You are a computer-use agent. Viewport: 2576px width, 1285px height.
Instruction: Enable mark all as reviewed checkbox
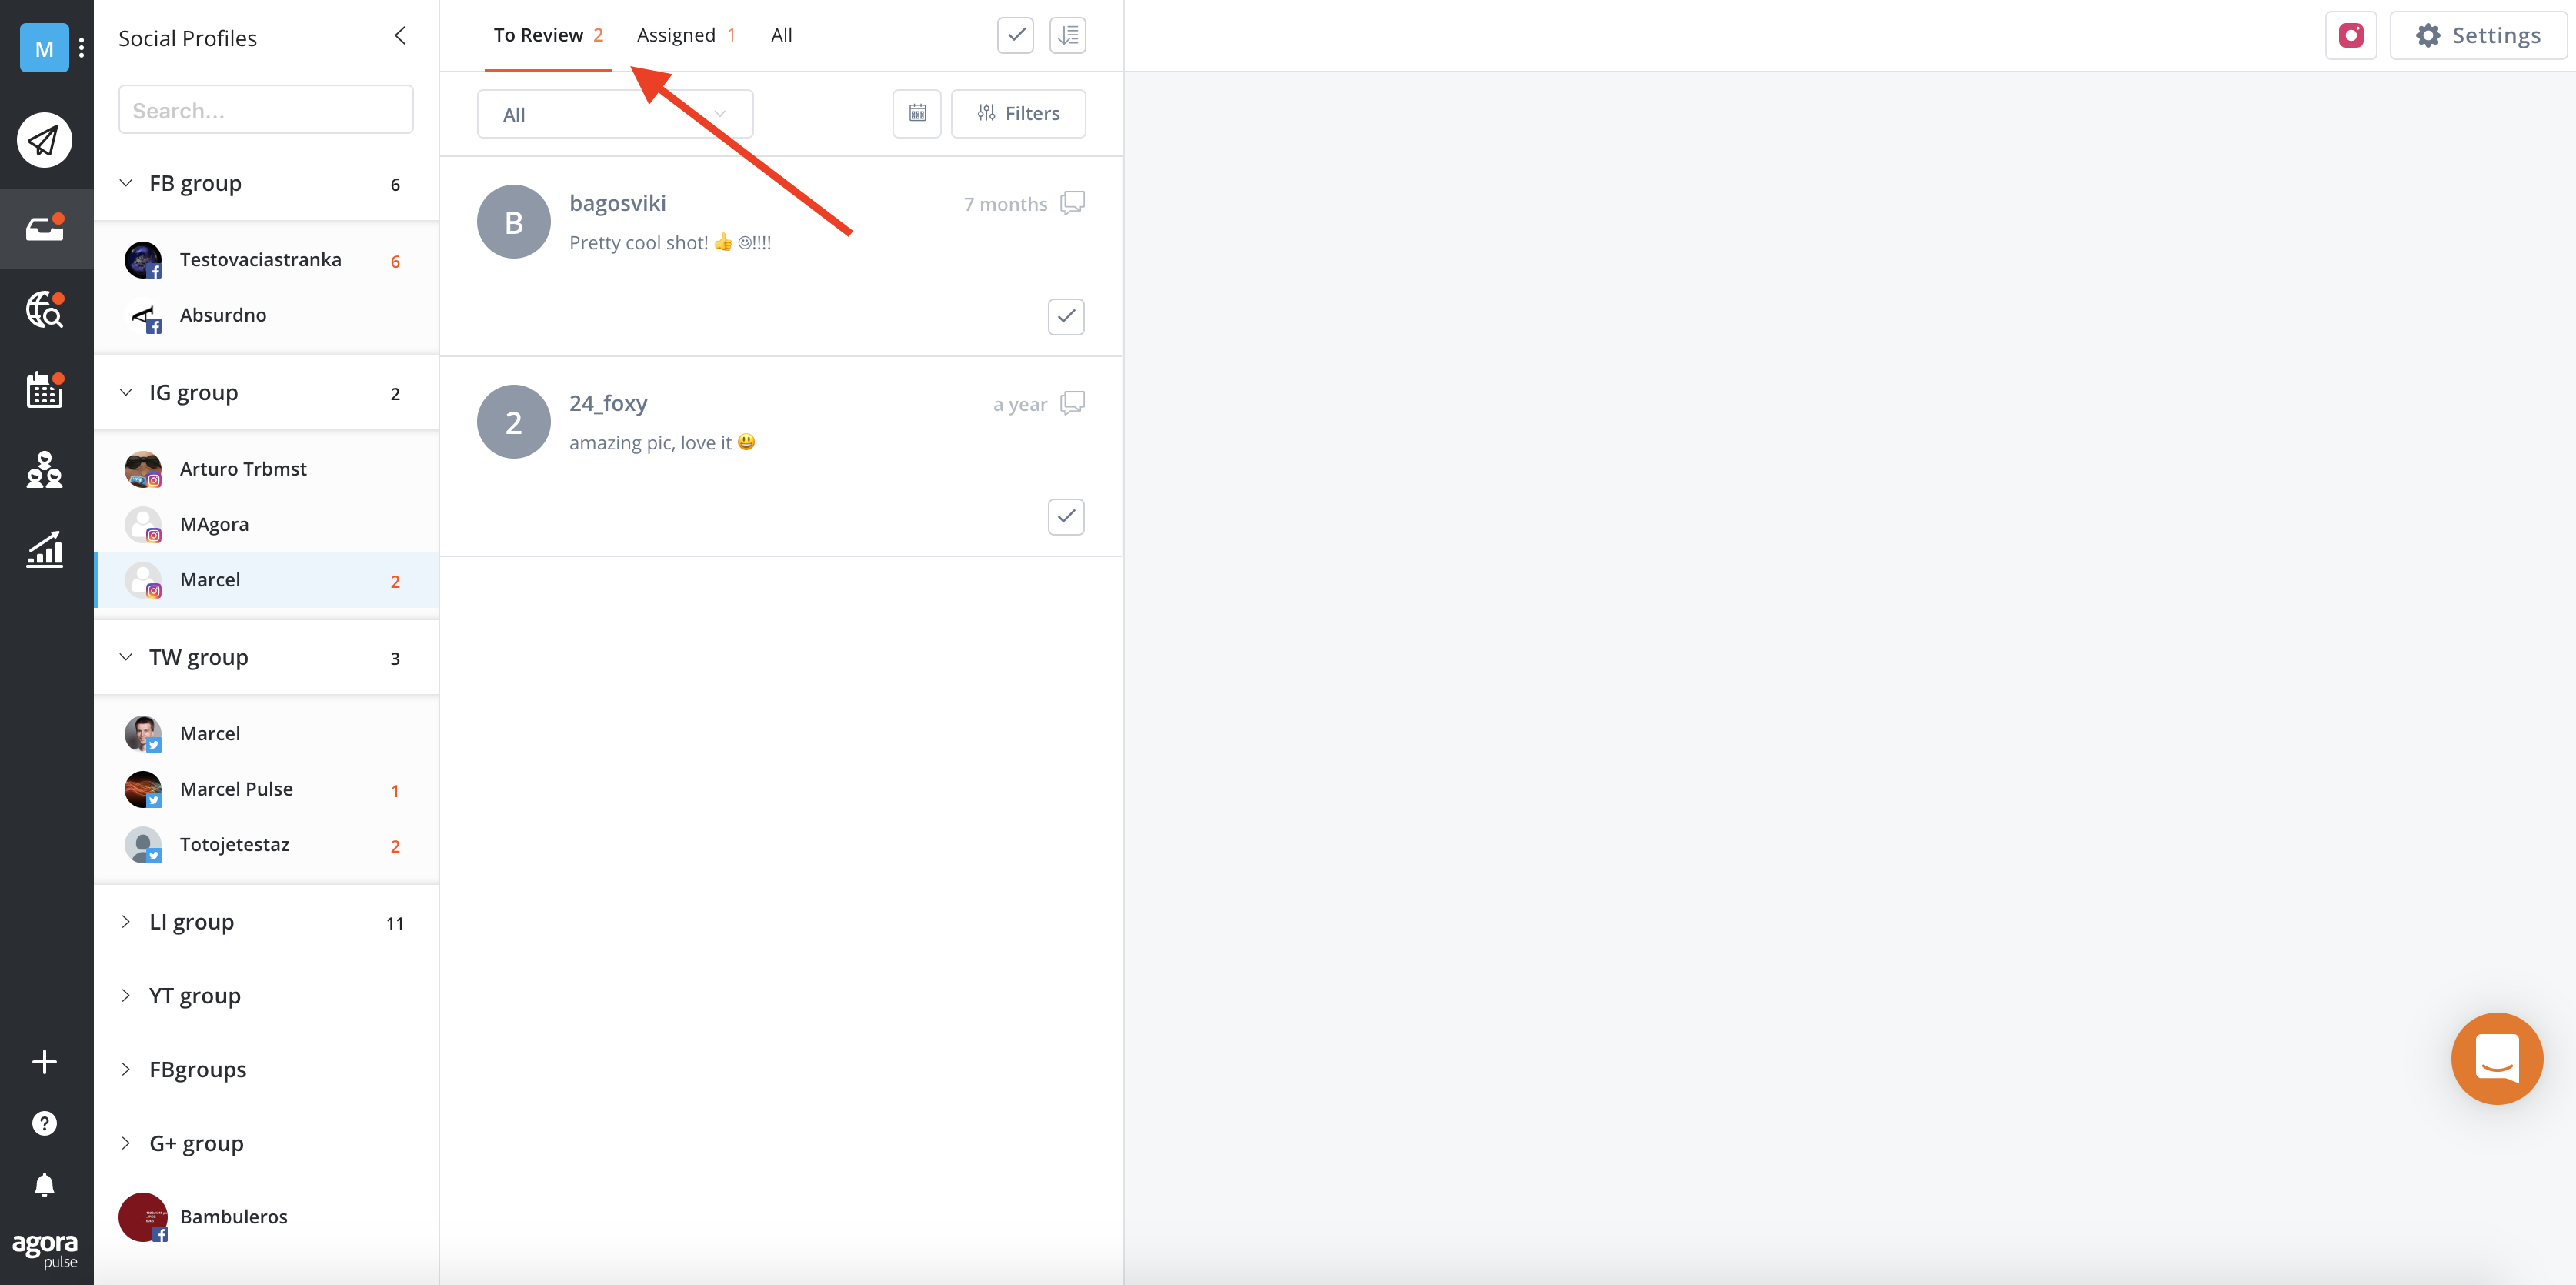(1016, 35)
